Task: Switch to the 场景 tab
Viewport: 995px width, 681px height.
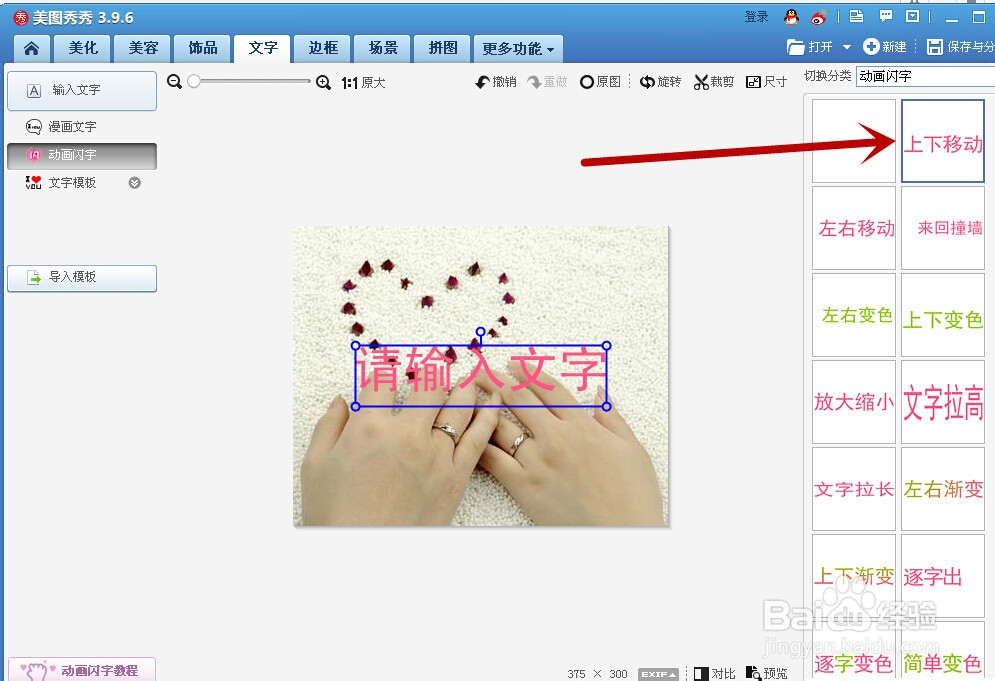Action: 383,48
